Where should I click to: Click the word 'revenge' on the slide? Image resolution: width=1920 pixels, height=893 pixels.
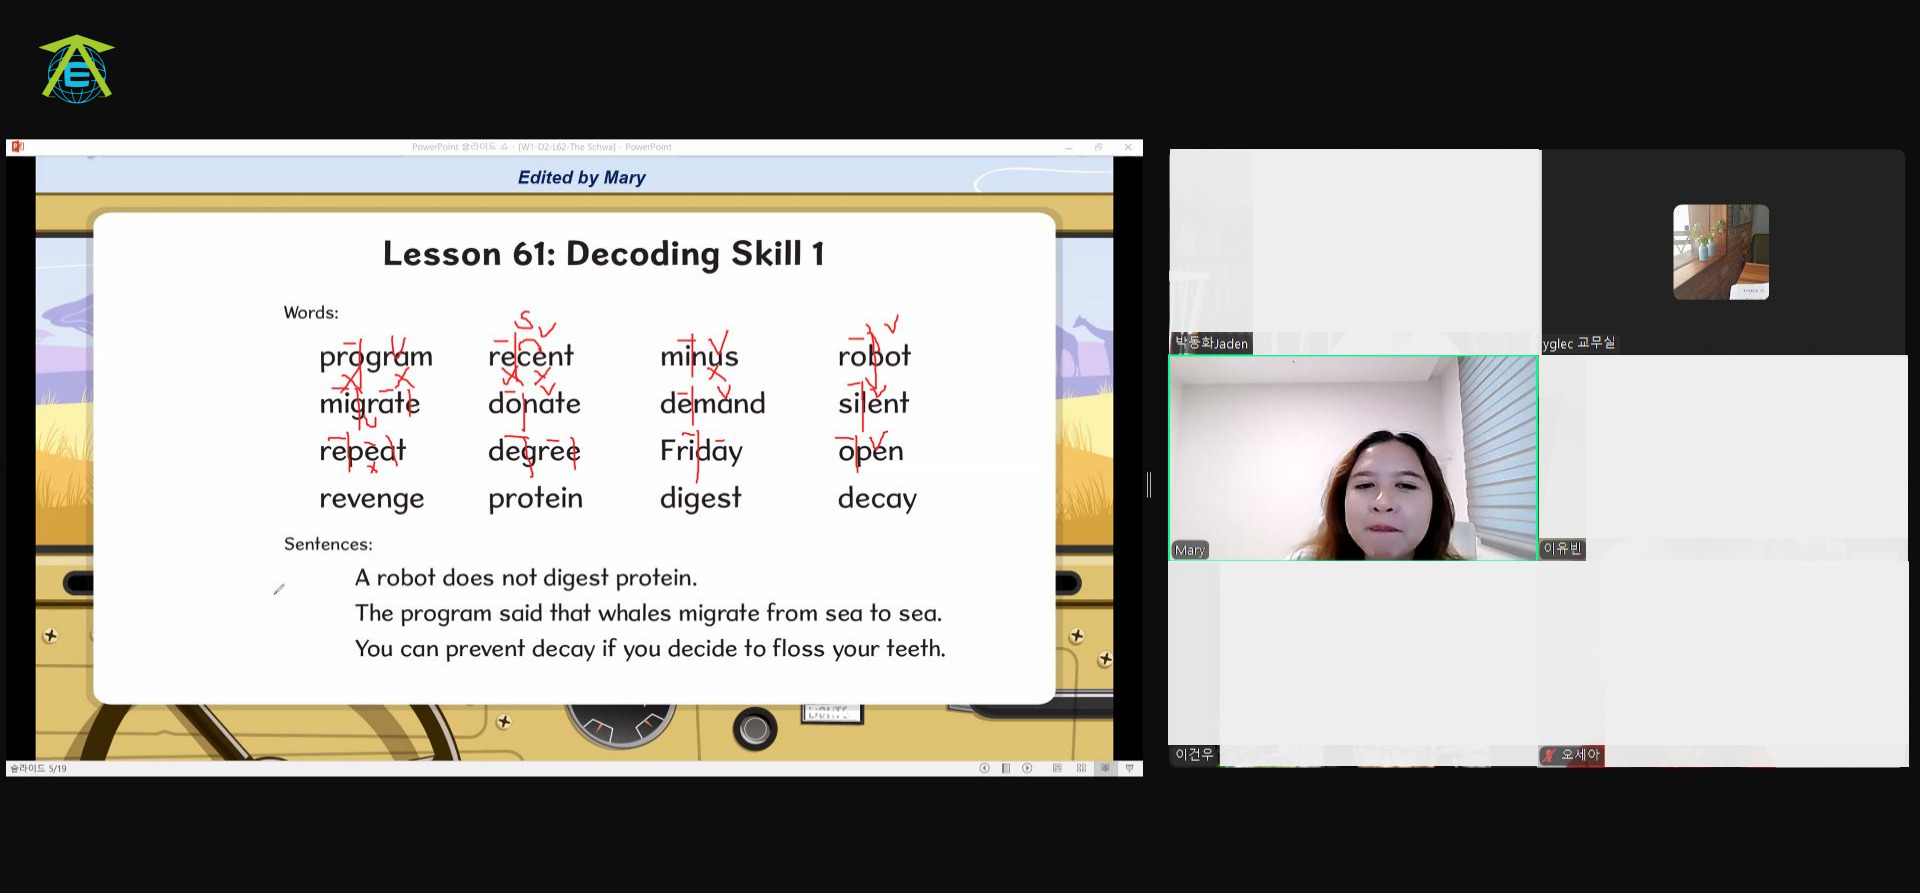pos(372,498)
